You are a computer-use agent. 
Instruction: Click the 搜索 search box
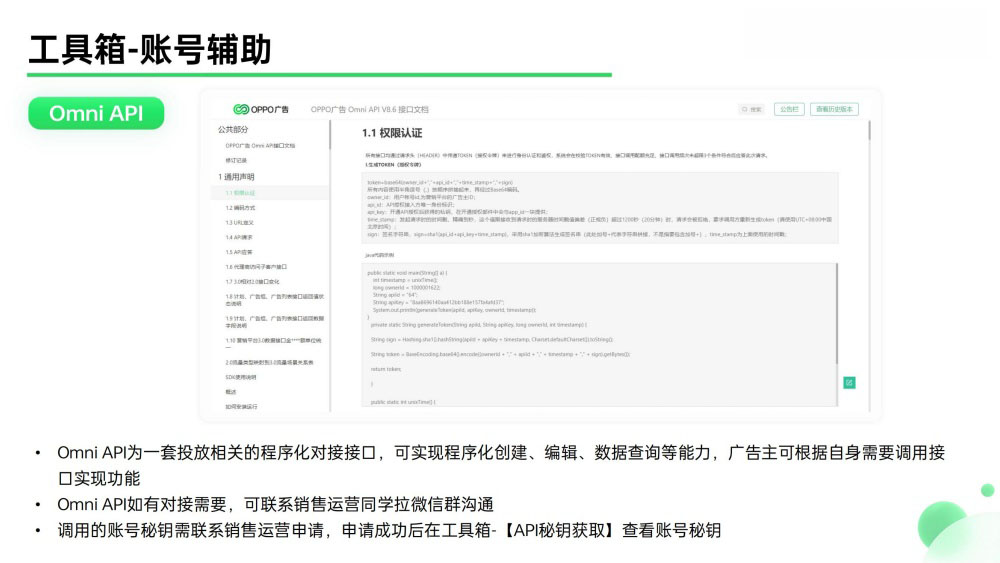pyautogui.click(x=753, y=109)
